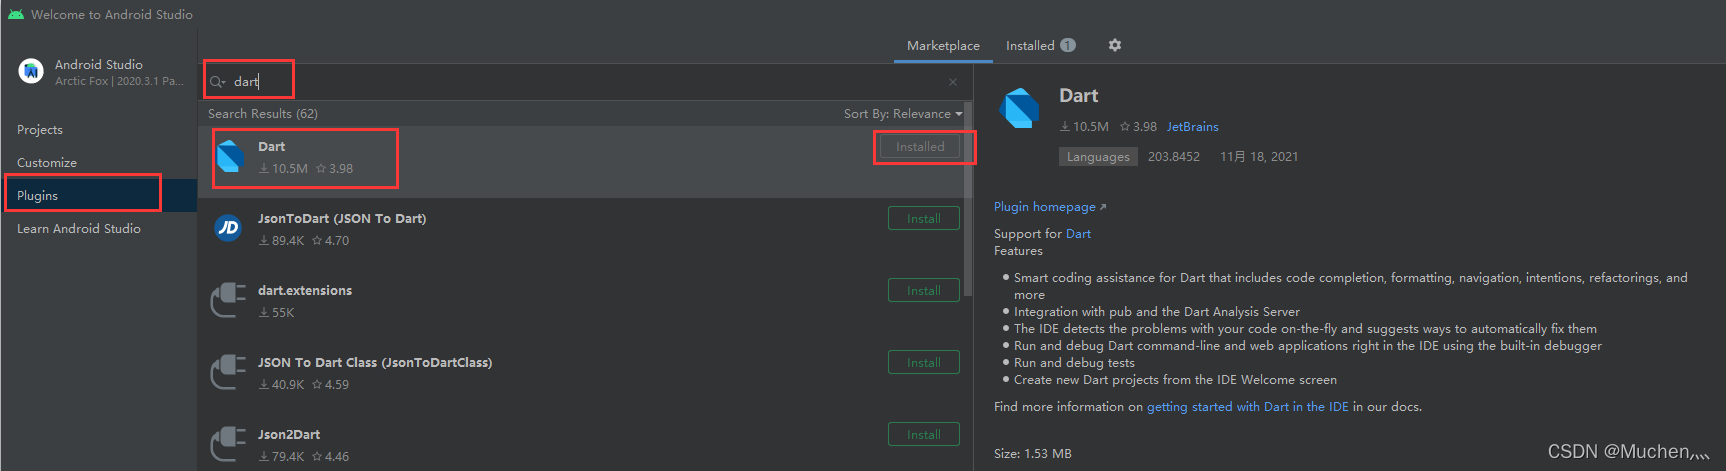Screen dimensions: 1726x471
Task: Select JSON To Dart Class (JsonToDartClass) name
Action: click(x=375, y=363)
